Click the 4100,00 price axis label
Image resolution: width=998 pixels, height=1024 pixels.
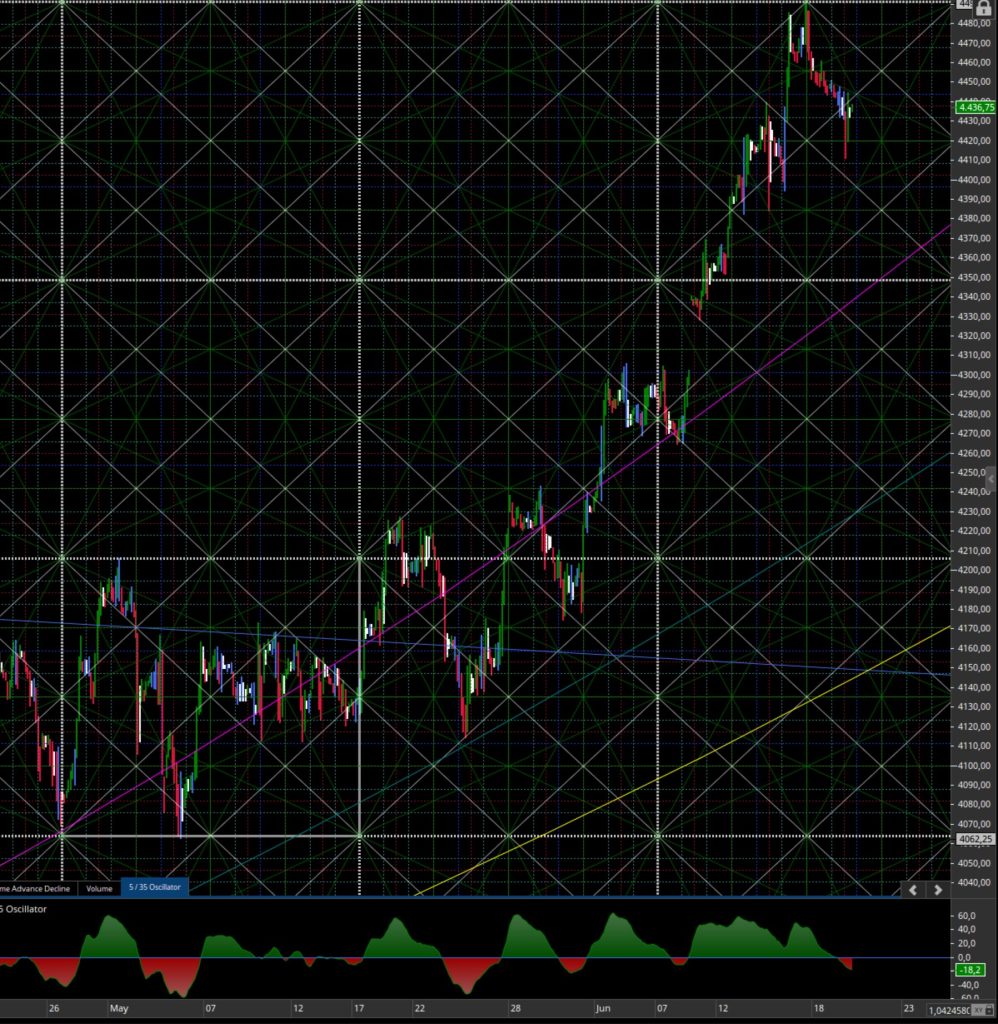[974, 765]
